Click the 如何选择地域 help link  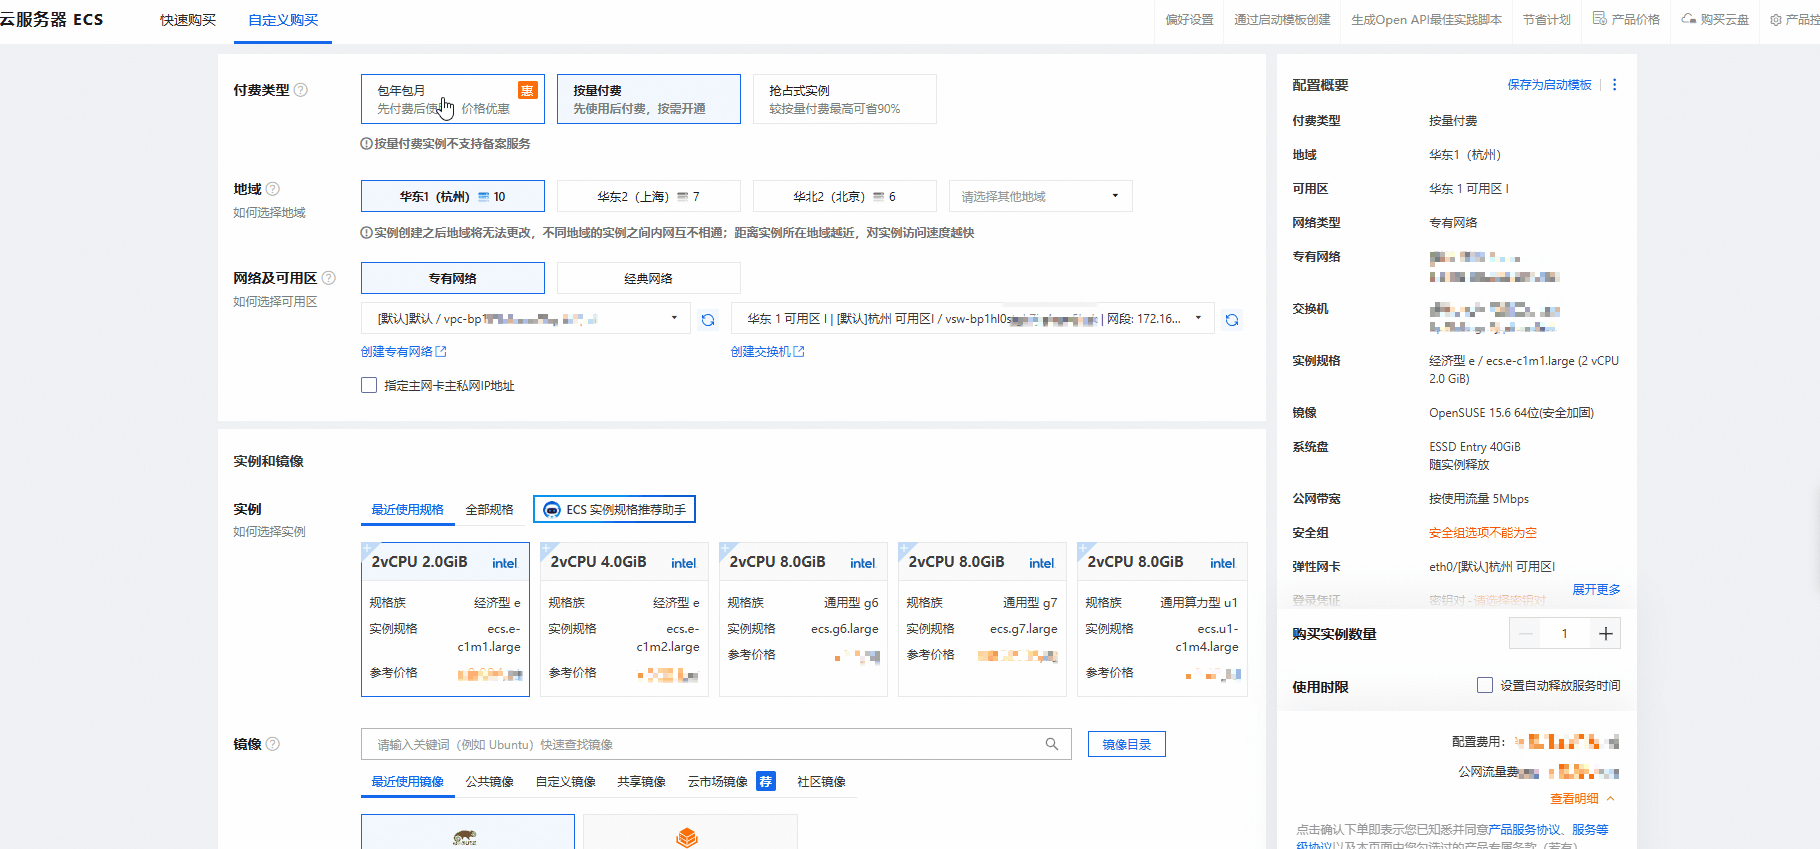click(270, 213)
